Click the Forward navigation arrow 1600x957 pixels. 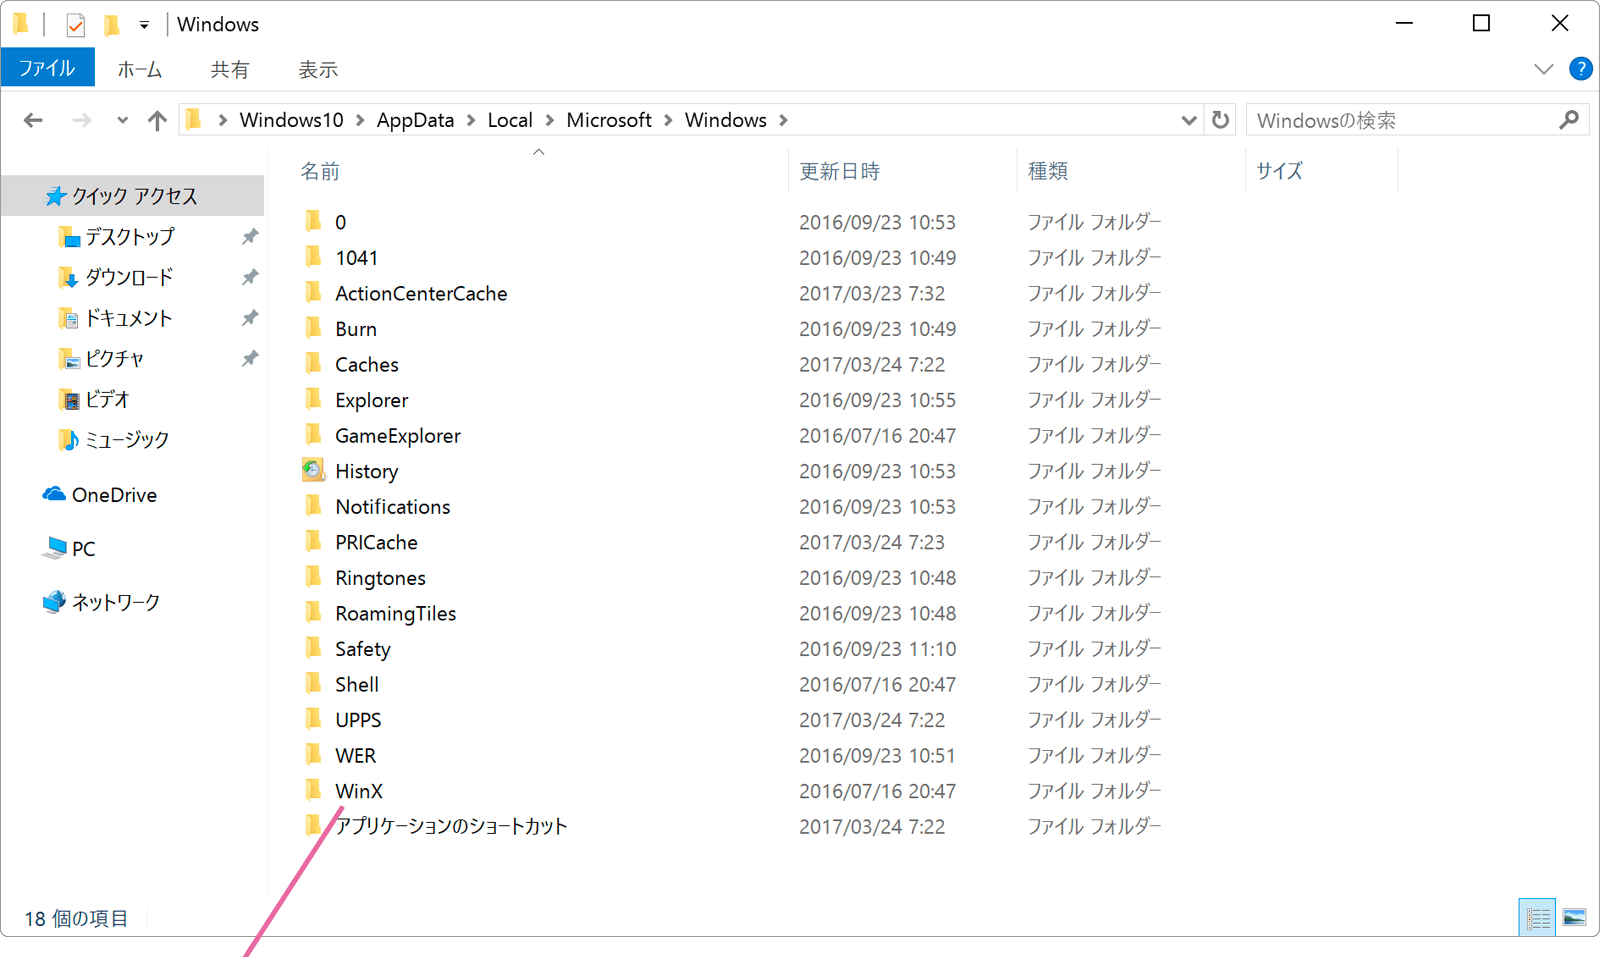tap(82, 121)
